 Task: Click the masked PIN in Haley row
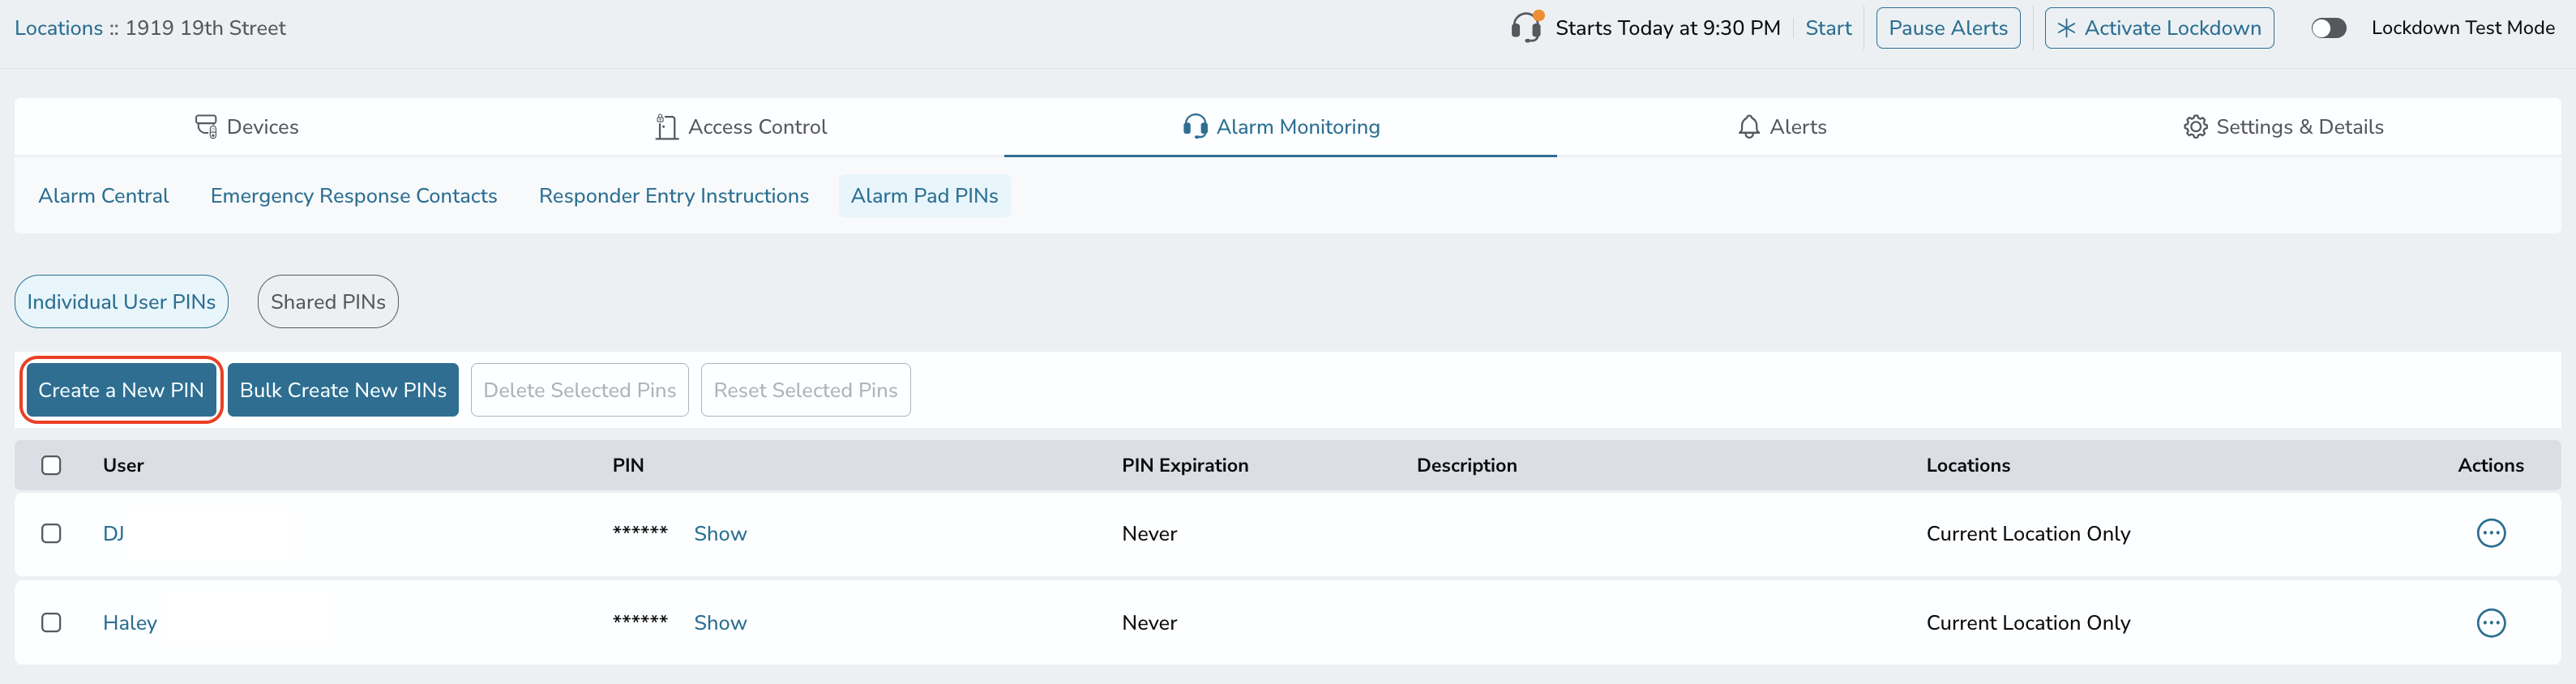tap(640, 620)
